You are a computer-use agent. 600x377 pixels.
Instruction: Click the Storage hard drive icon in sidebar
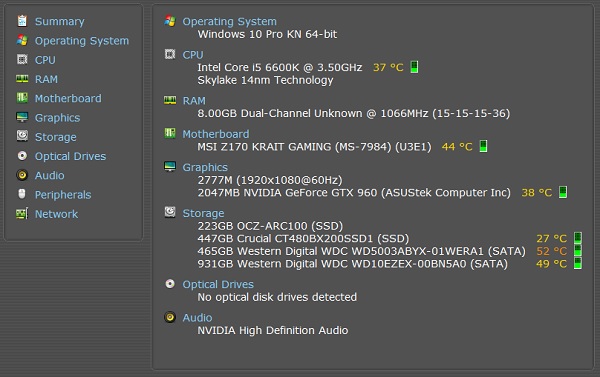click(x=22, y=135)
